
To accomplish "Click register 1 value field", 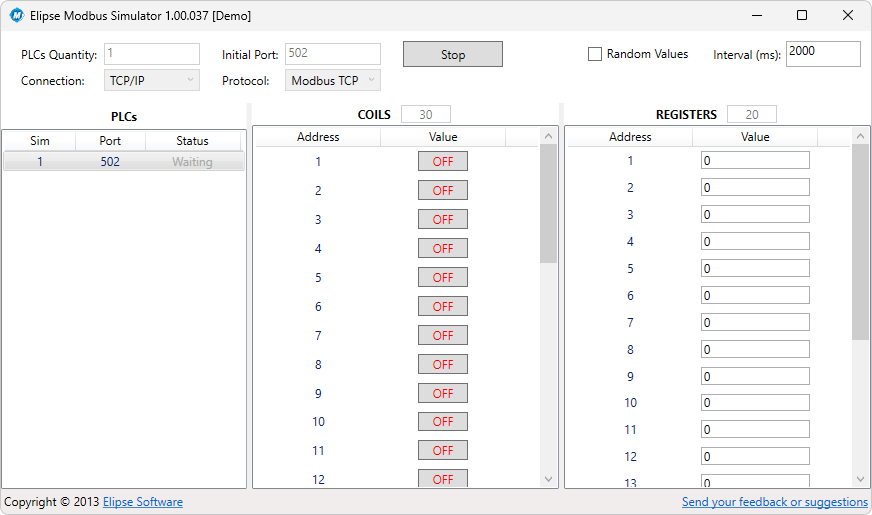I will (755, 161).
